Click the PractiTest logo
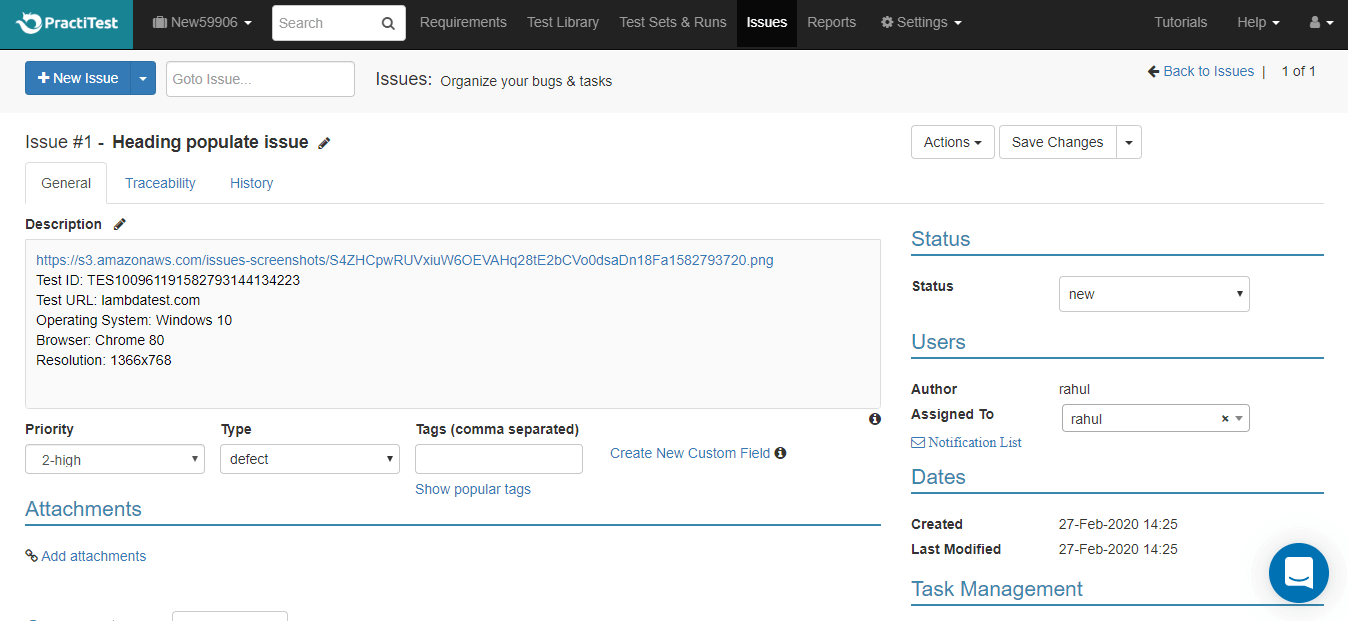1348x621 pixels. [66, 23]
